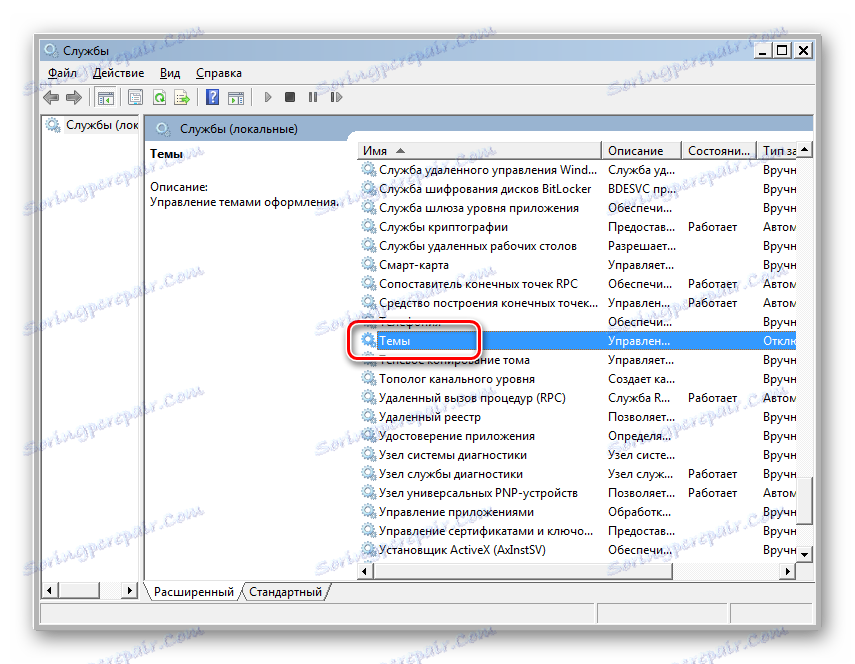Select Узел службы диагностики service

click(x=577, y=474)
